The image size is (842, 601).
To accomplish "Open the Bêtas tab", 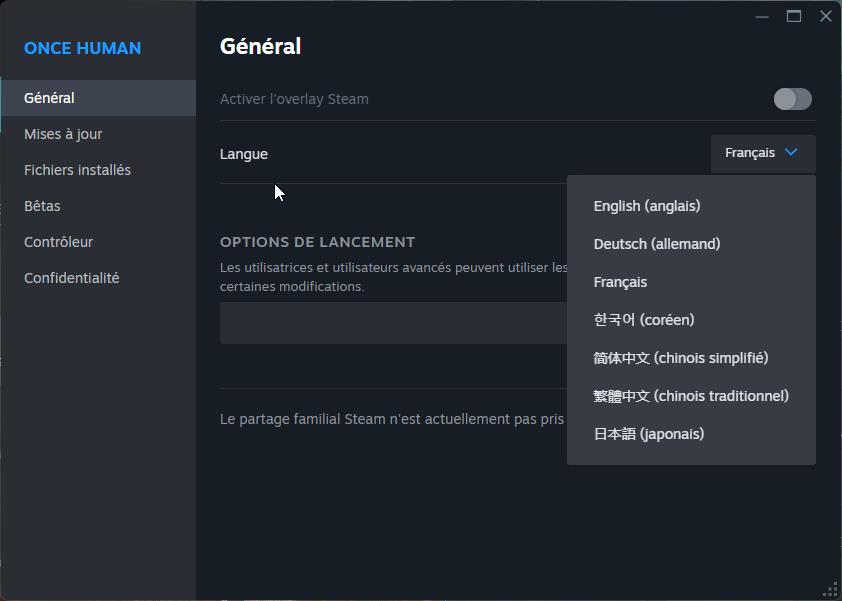I will pos(42,206).
